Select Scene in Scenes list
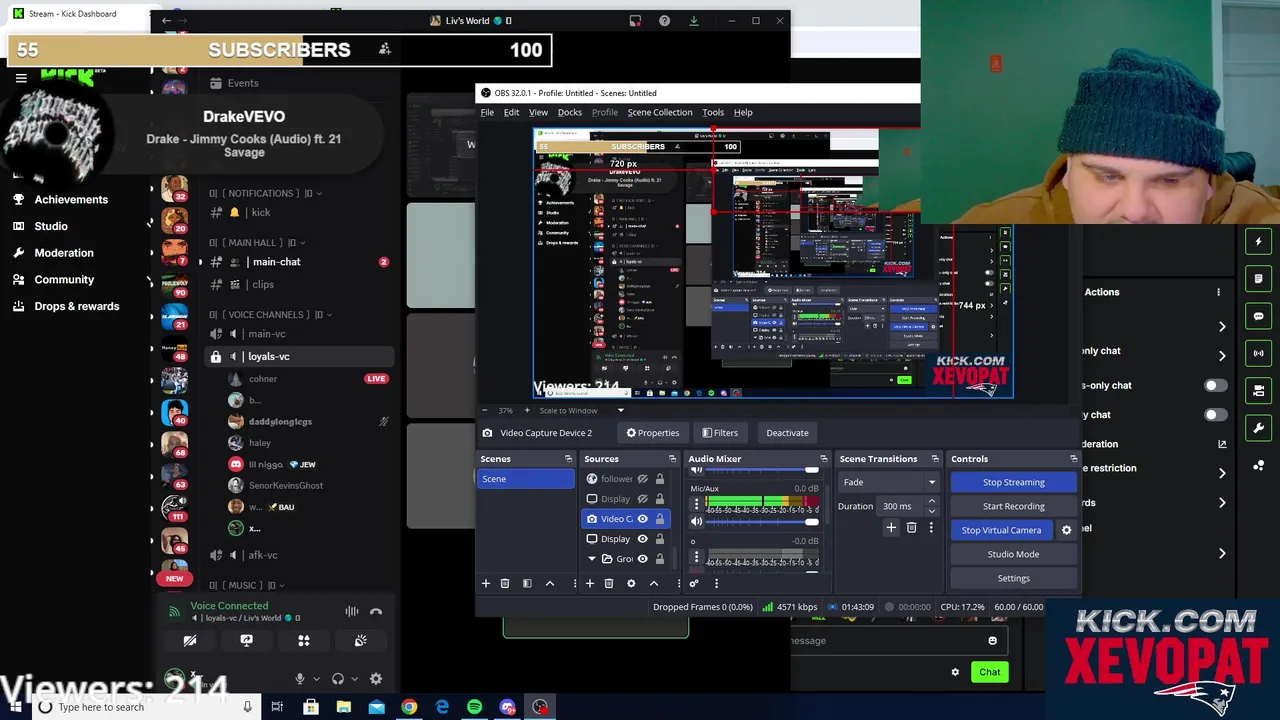1280x720 pixels. [525, 479]
